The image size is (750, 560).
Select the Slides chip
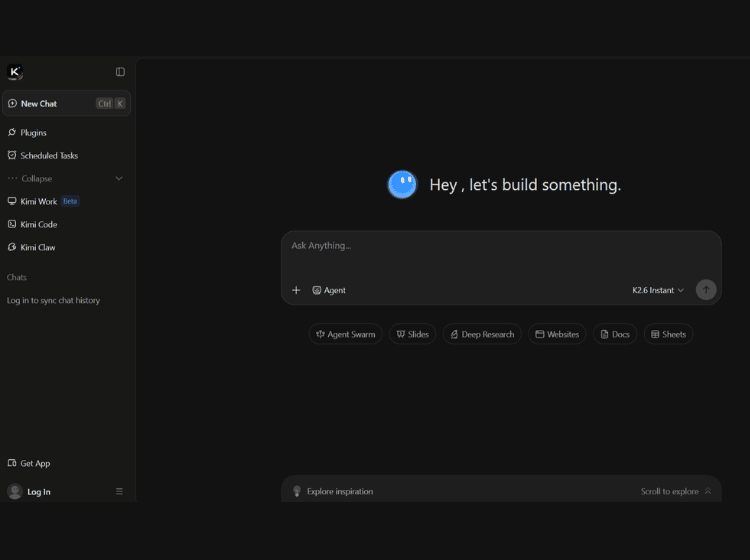(x=412, y=334)
